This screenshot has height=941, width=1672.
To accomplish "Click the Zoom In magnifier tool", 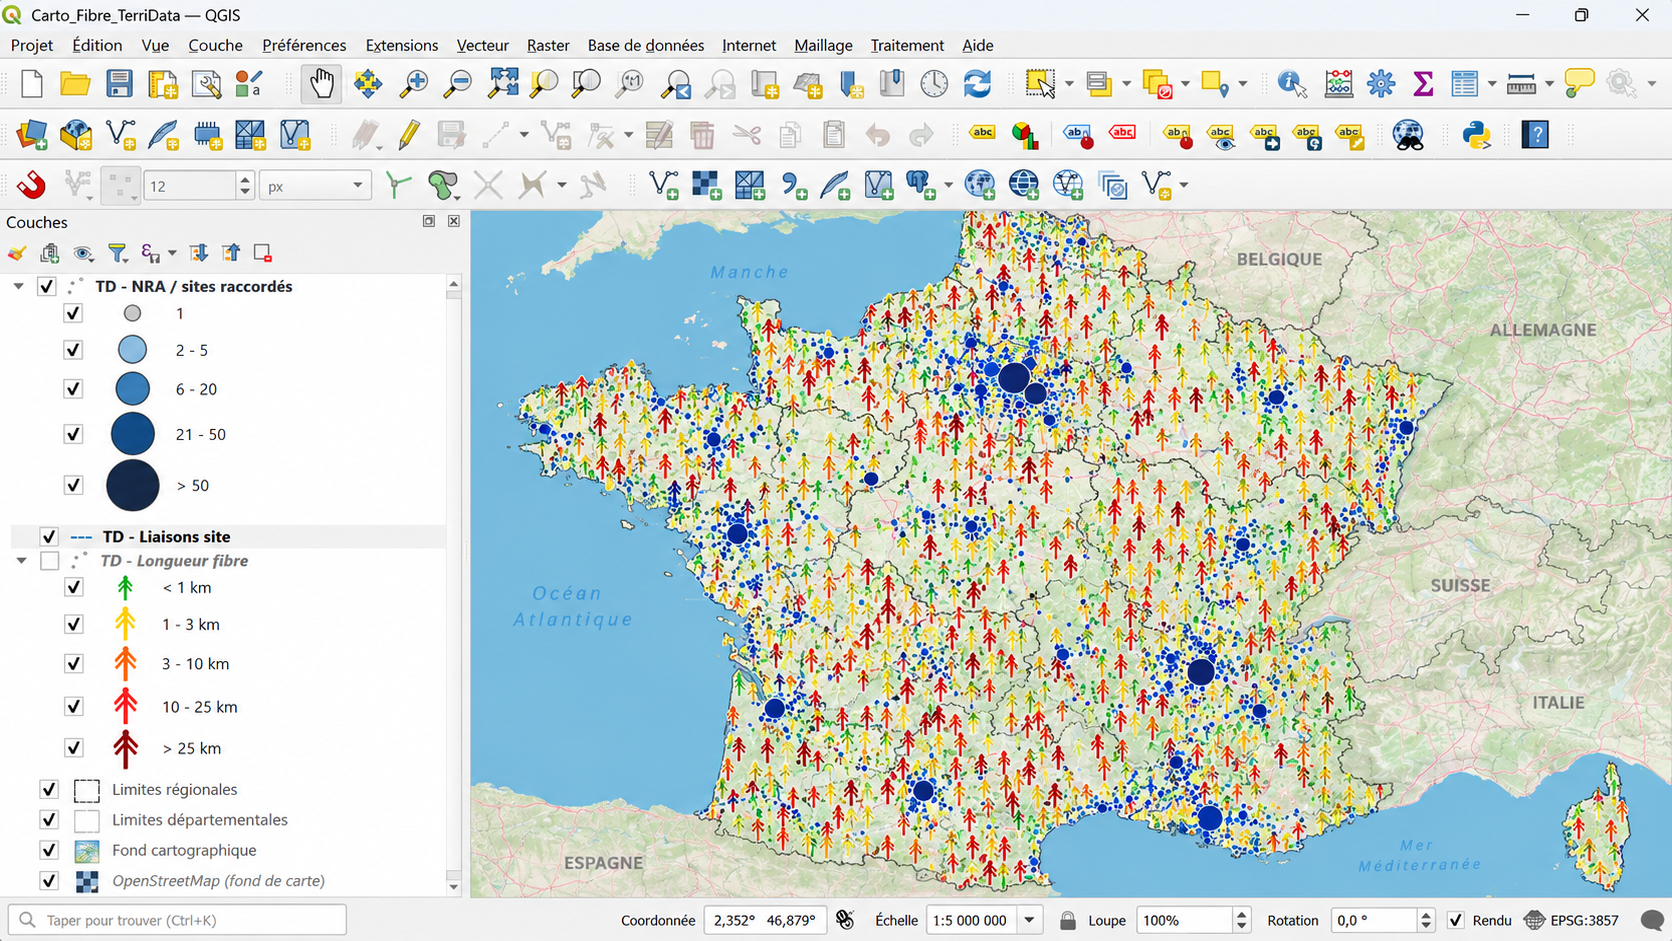I will [x=412, y=84].
